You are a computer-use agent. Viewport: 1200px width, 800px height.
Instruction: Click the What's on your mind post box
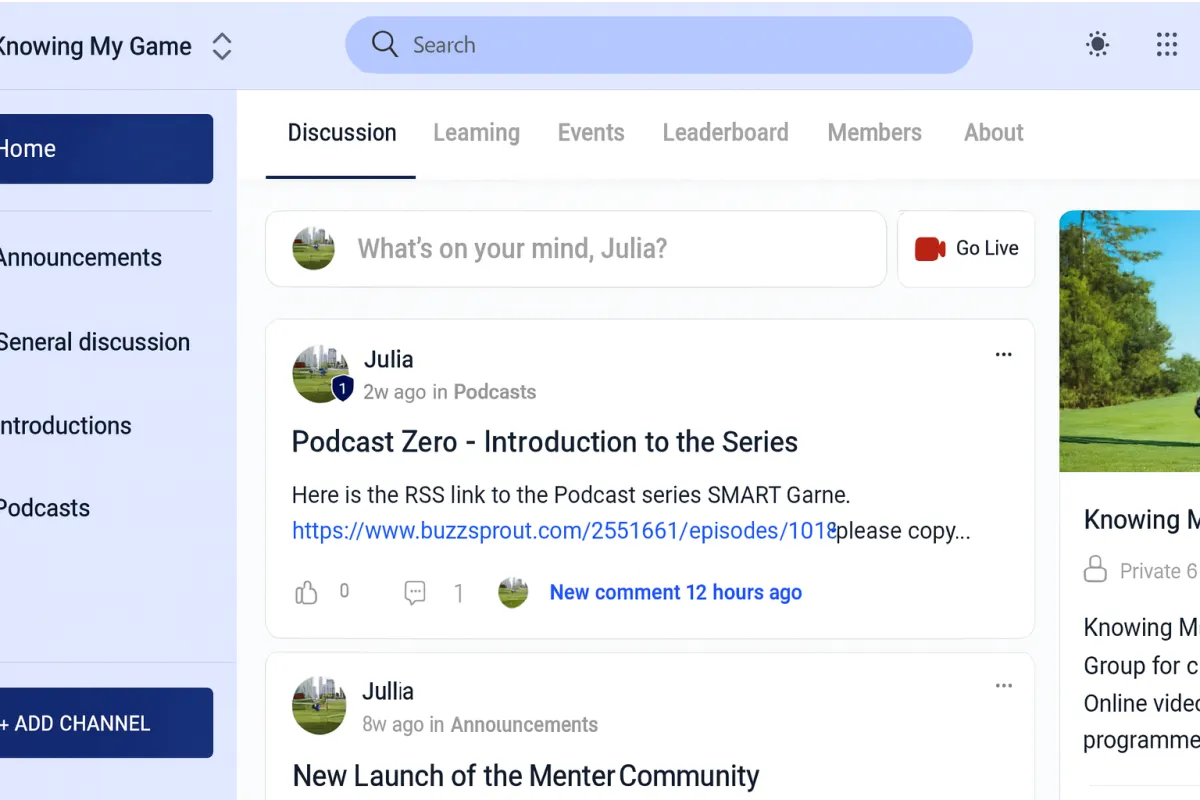(x=576, y=249)
